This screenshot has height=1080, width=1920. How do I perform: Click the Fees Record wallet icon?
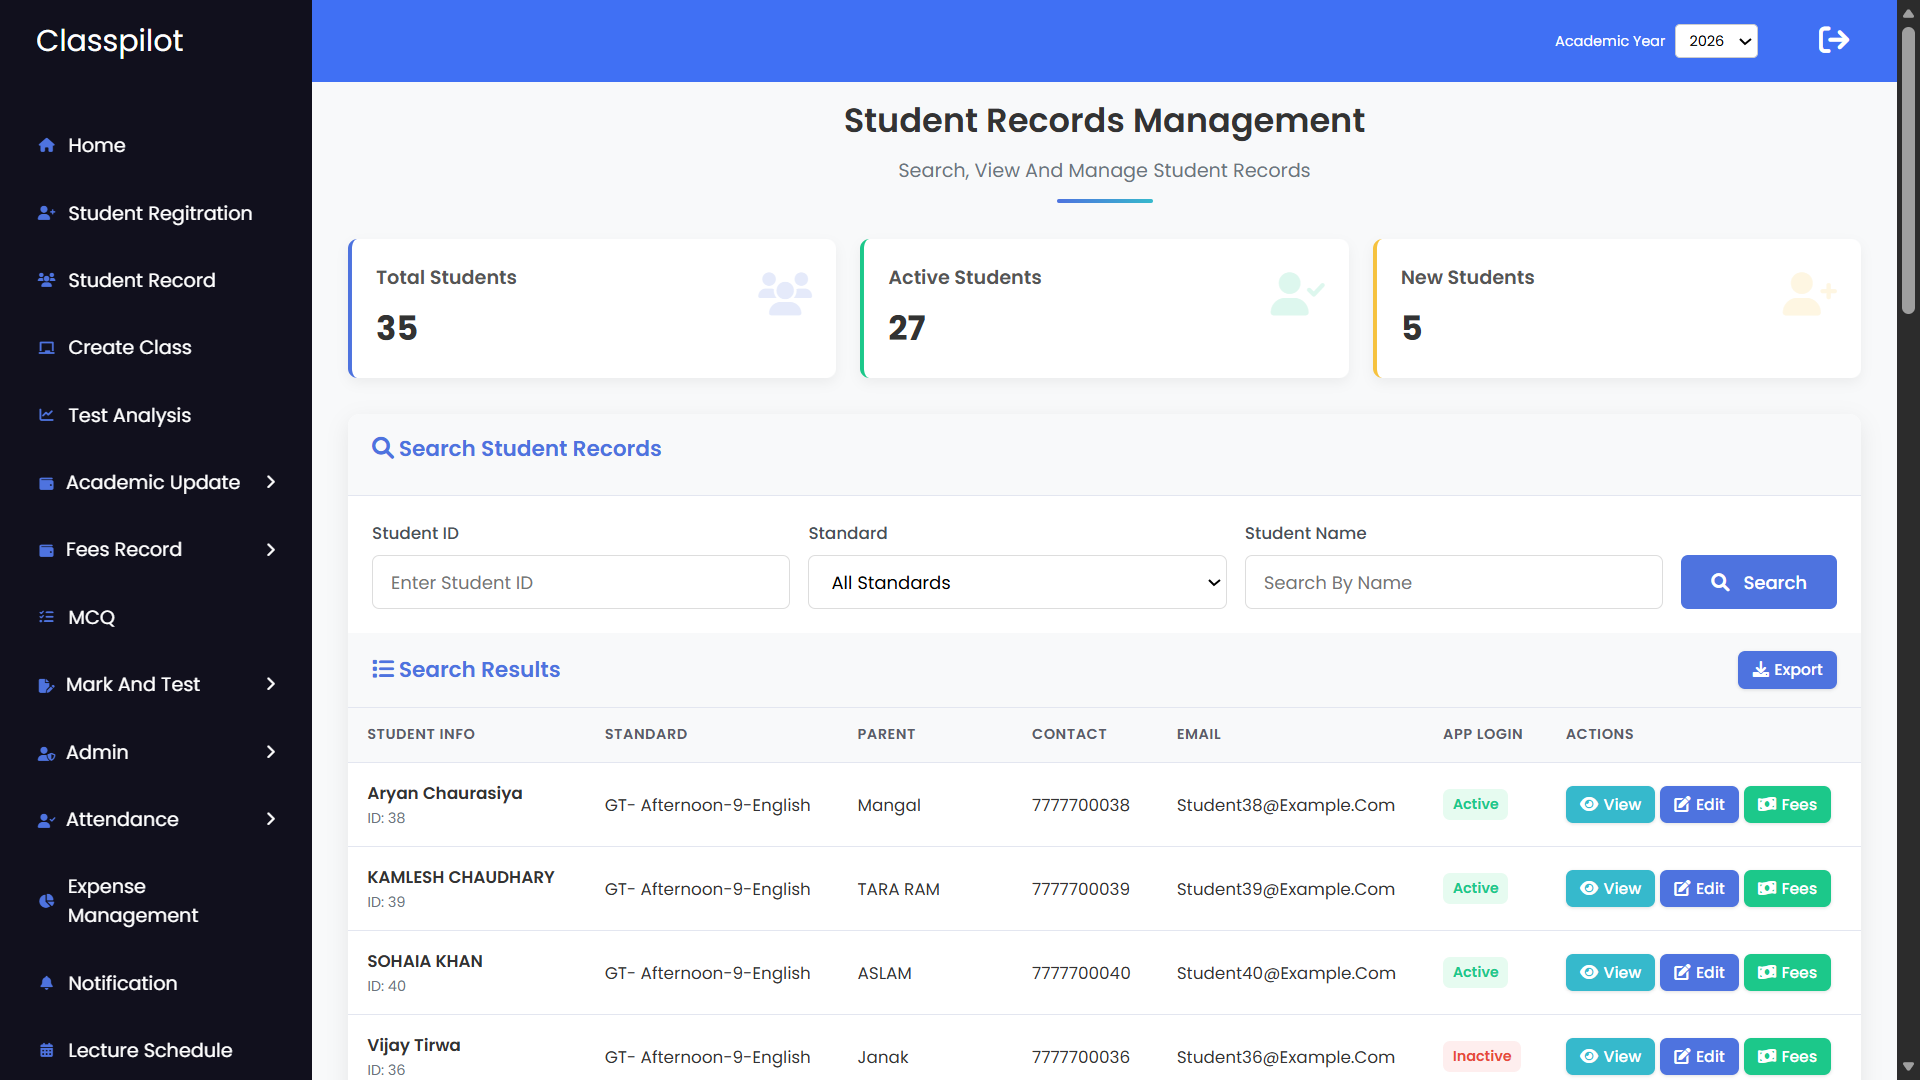[x=46, y=550]
